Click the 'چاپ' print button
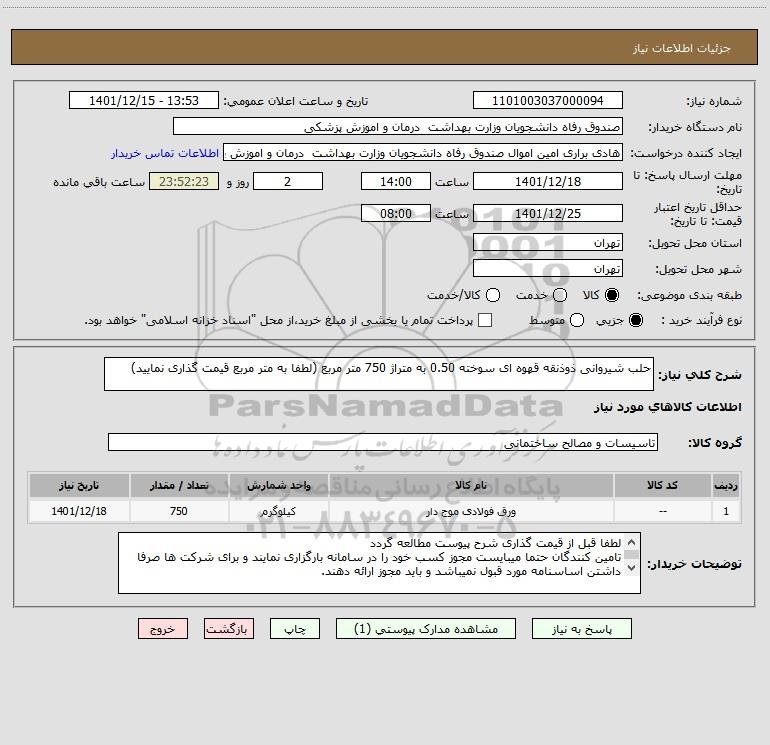 (x=295, y=629)
